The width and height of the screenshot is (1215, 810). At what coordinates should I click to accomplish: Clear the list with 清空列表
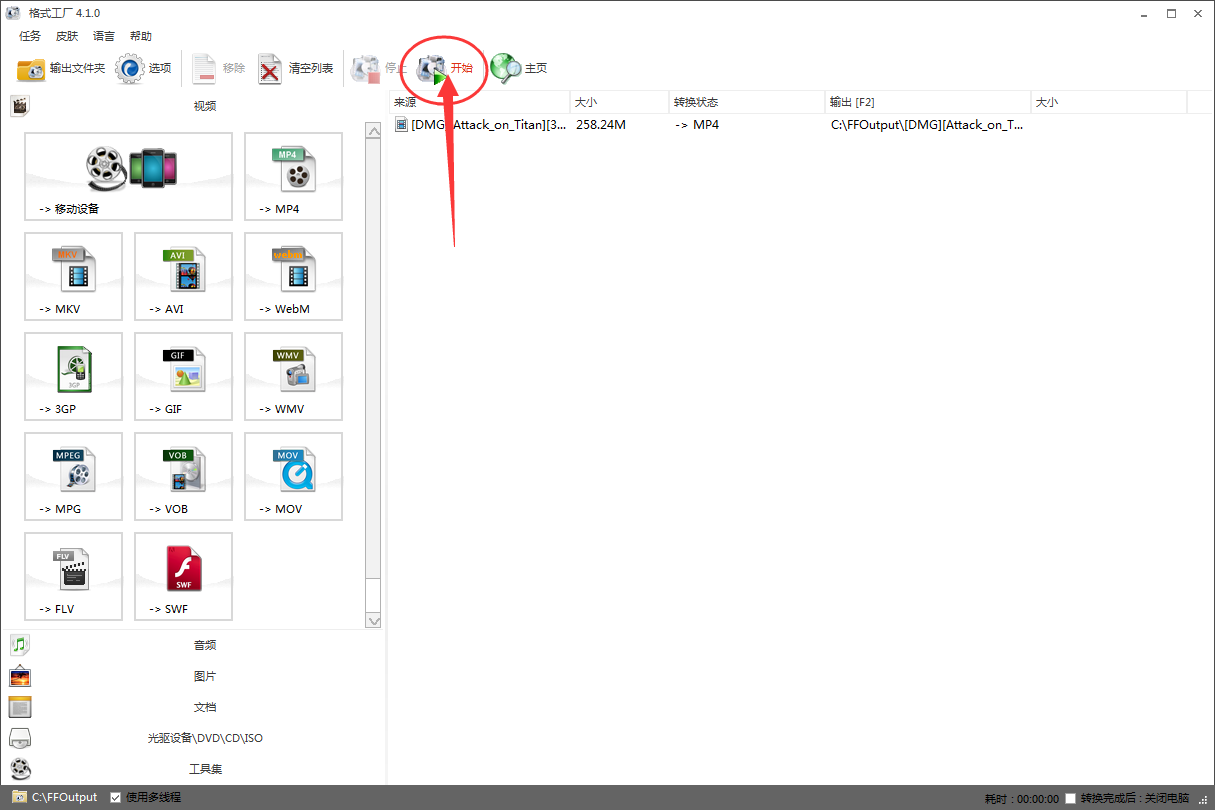(x=295, y=68)
